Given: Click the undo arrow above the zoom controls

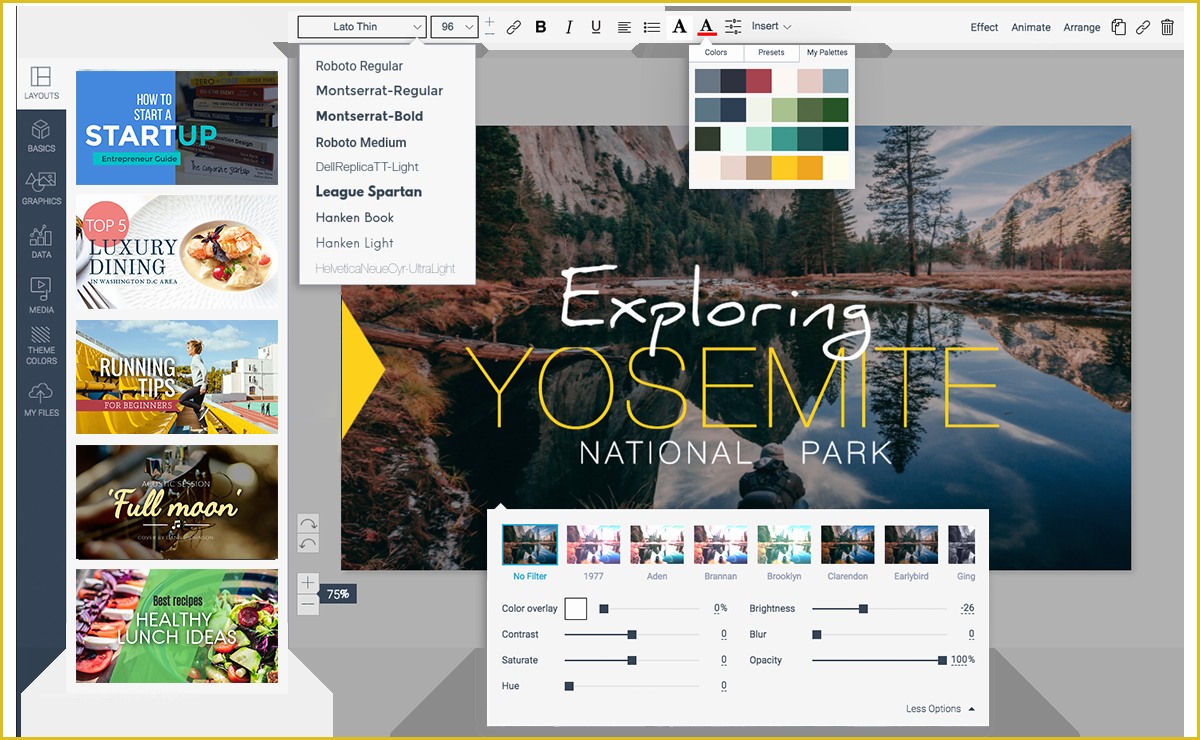Looking at the screenshot, I should pyautogui.click(x=308, y=543).
